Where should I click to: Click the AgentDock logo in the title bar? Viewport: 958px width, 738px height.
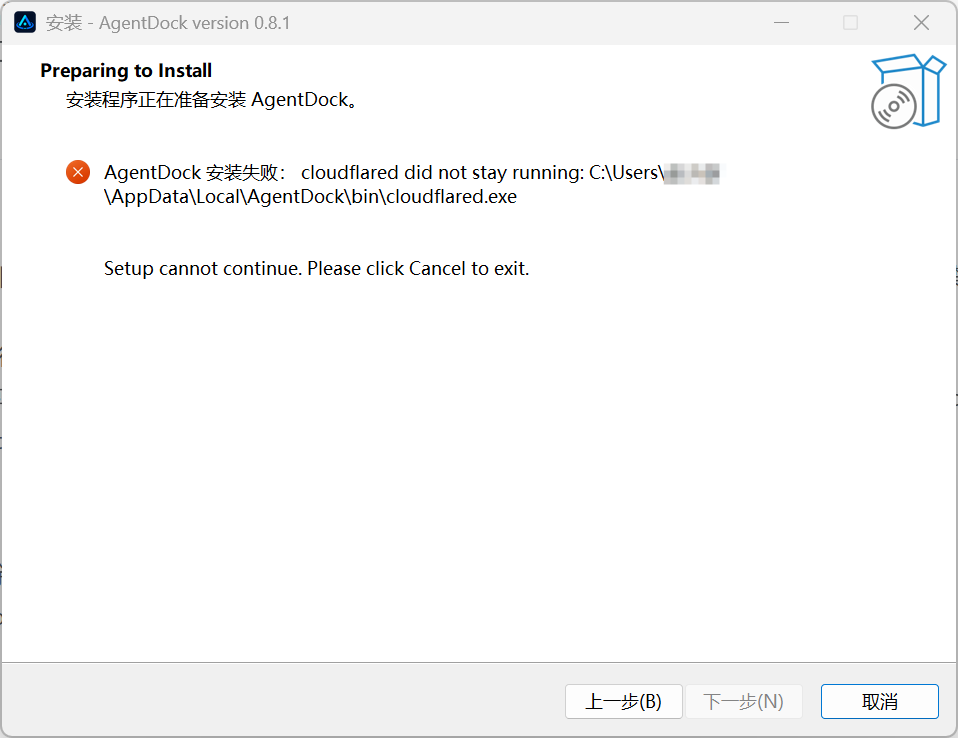pos(25,23)
